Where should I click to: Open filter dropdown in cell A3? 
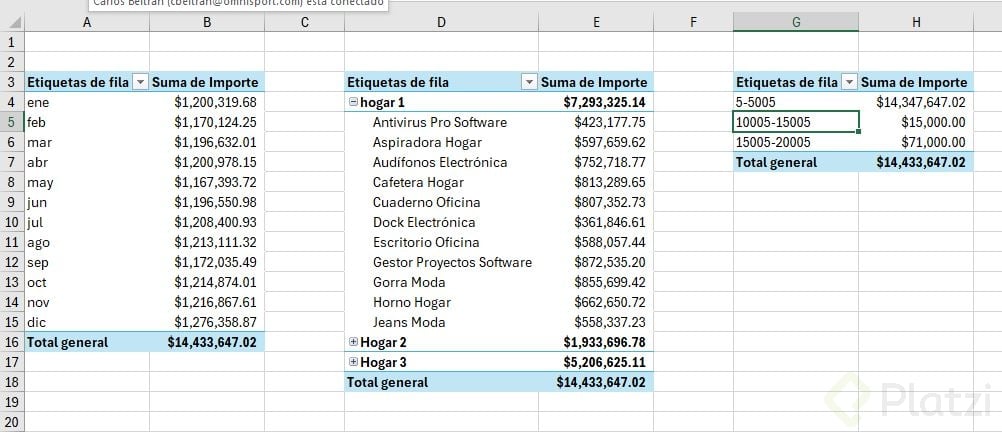tap(141, 82)
